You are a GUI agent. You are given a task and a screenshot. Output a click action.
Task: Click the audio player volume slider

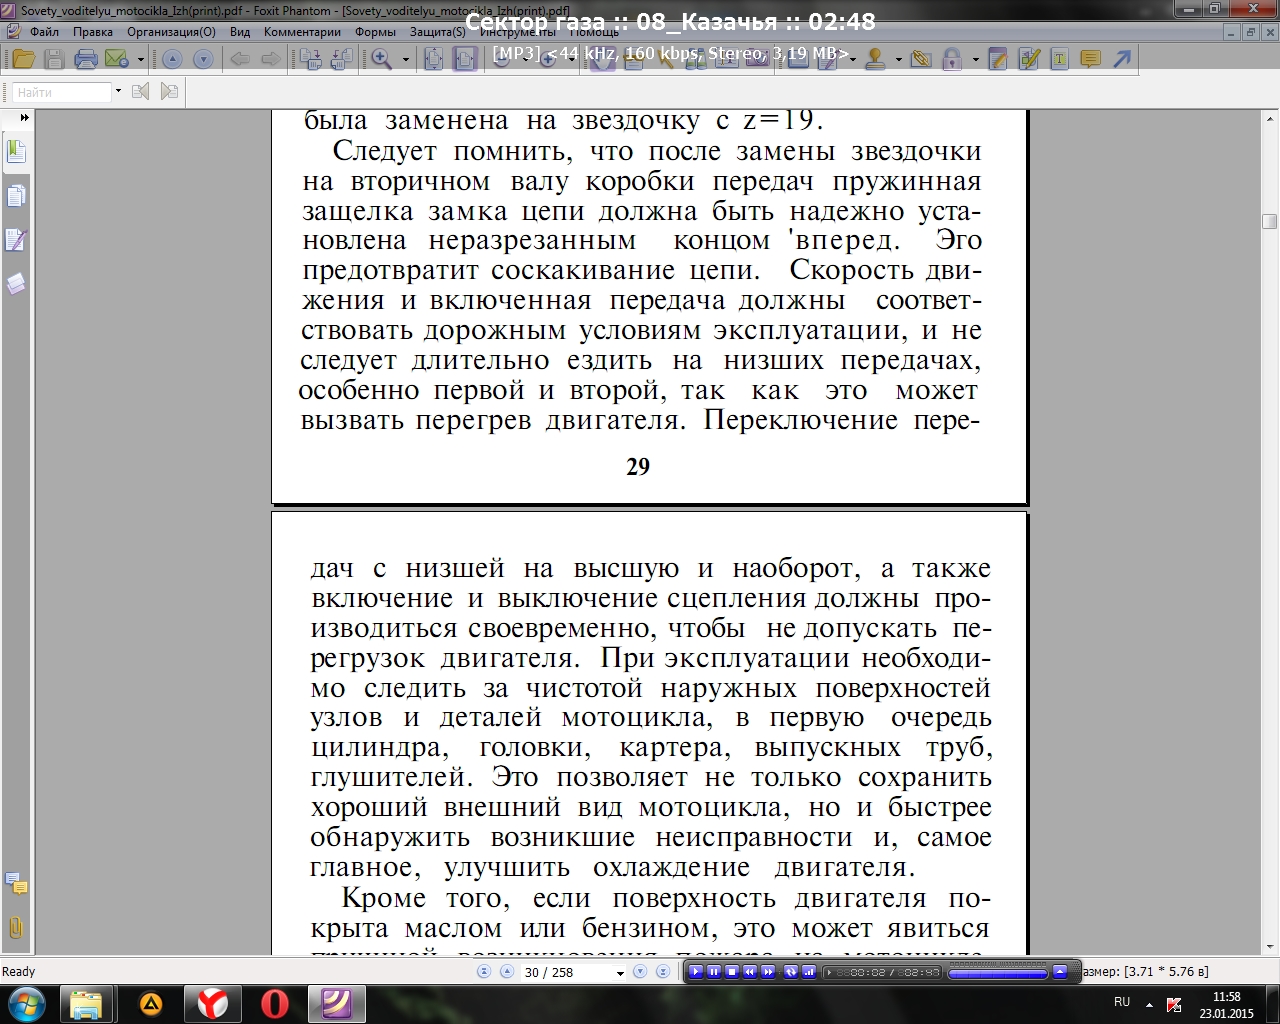tap(996, 972)
